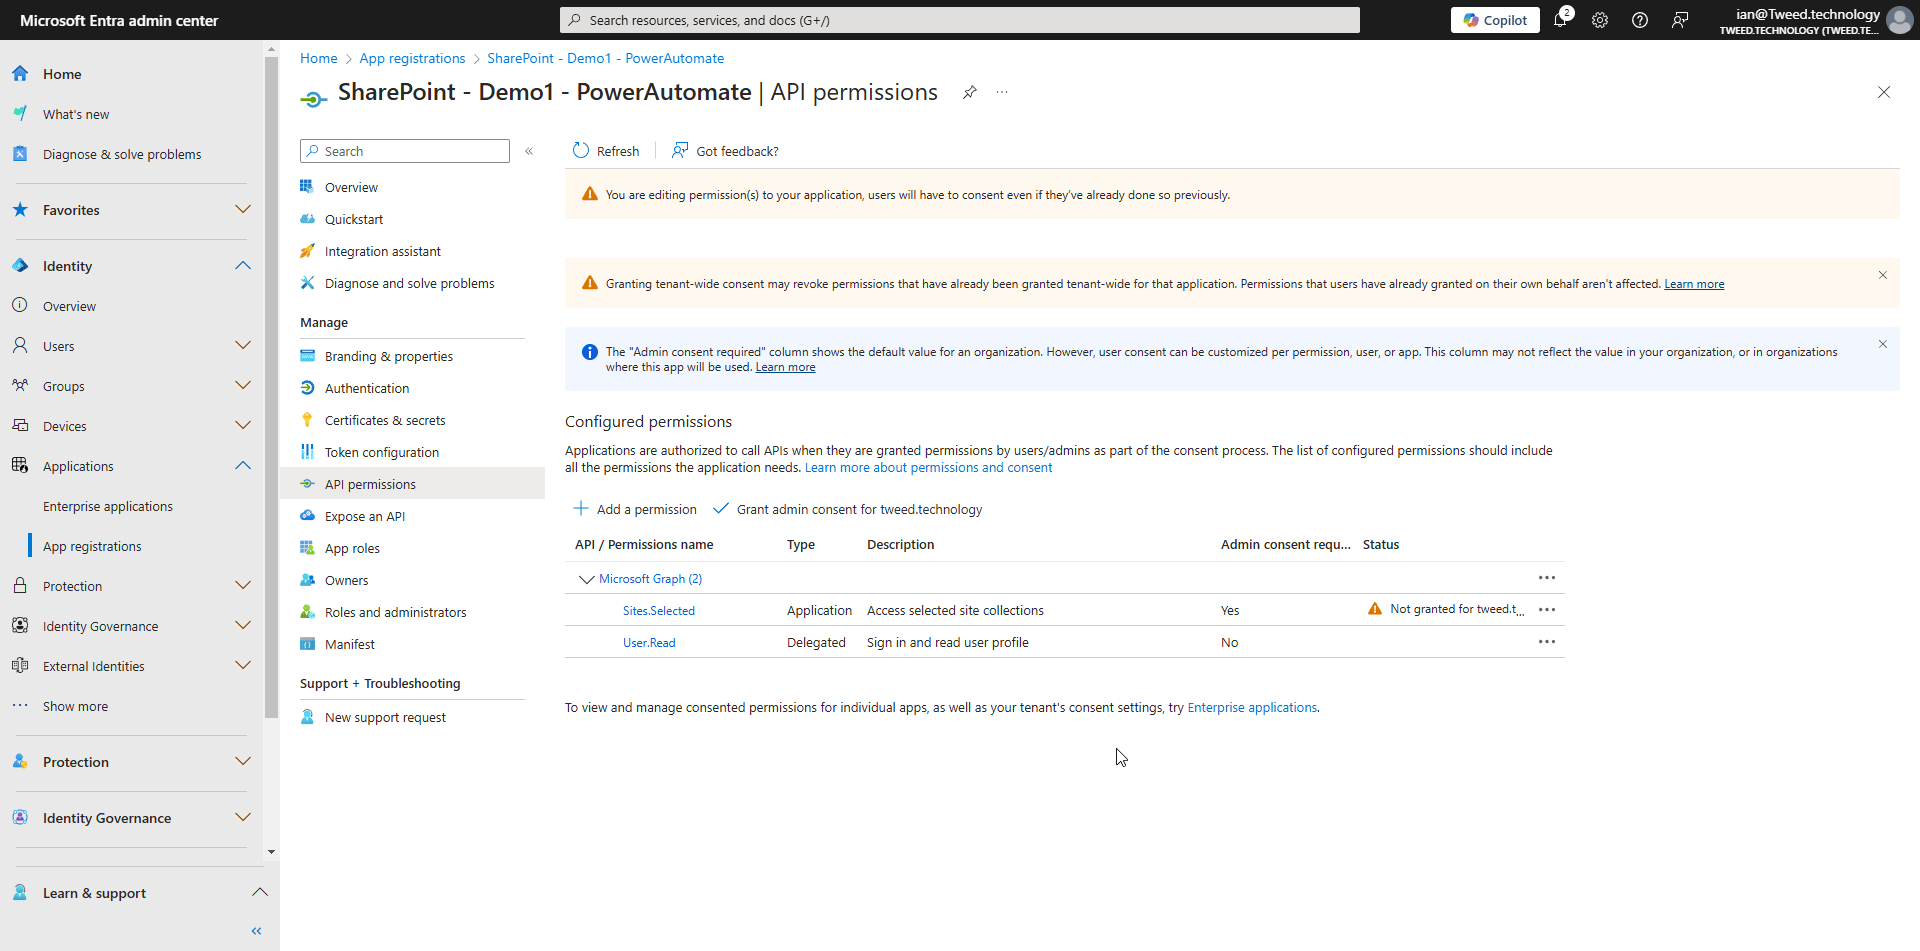Open the help question mark icon
Image resolution: width=1920 pixels, height=951 pixels.
pyautogui.click(x=1639, y=20)
